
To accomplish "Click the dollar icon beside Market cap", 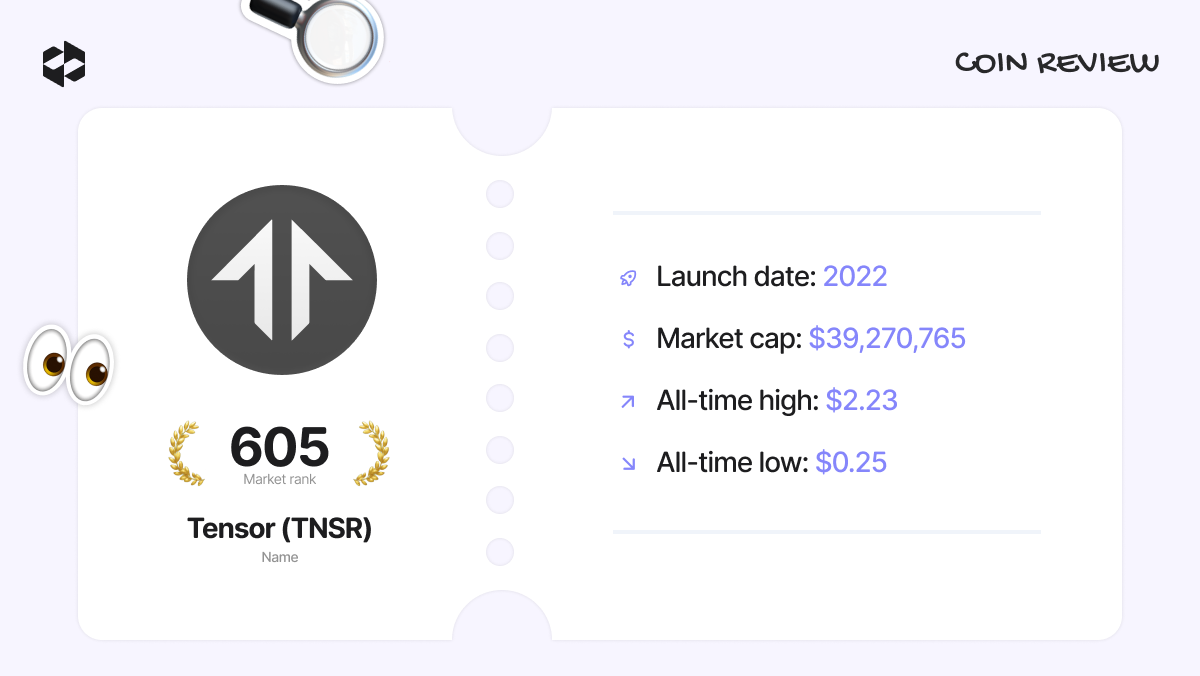I will pyautogui.click(x=628, y=339).
